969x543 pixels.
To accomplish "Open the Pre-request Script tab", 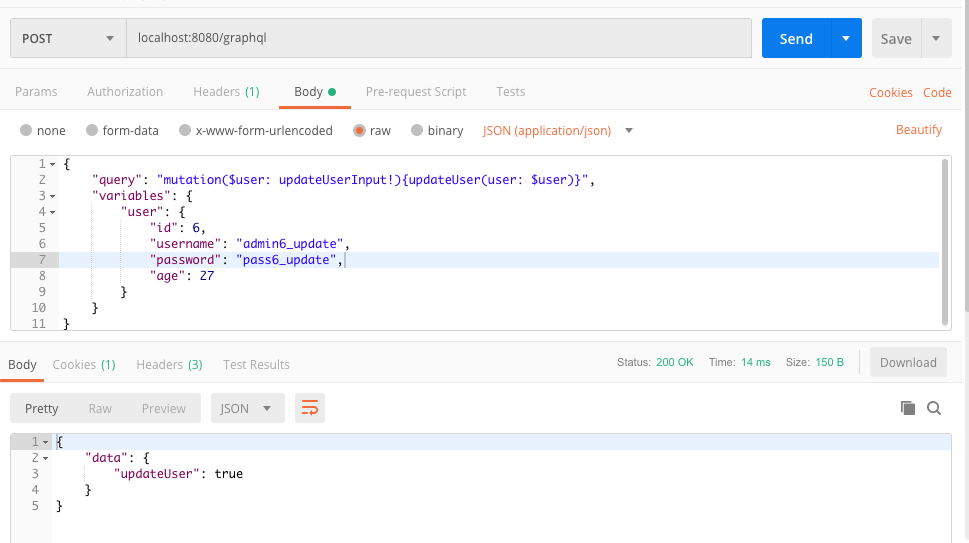I will pos(416,91).
